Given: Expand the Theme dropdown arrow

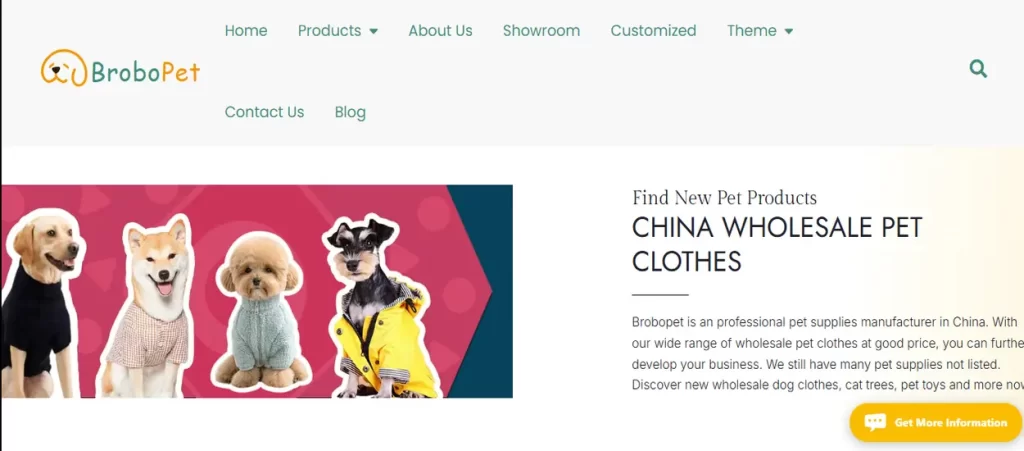Looking at the screenshot, I should pos(788,31).
